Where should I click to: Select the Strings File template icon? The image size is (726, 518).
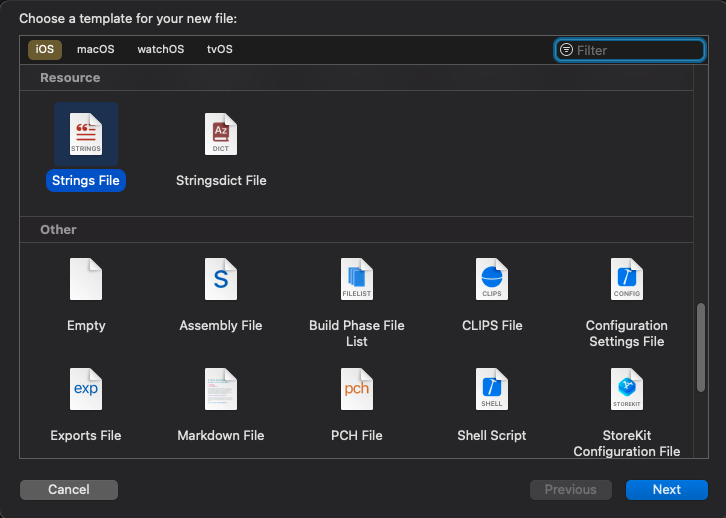(86, 133)
